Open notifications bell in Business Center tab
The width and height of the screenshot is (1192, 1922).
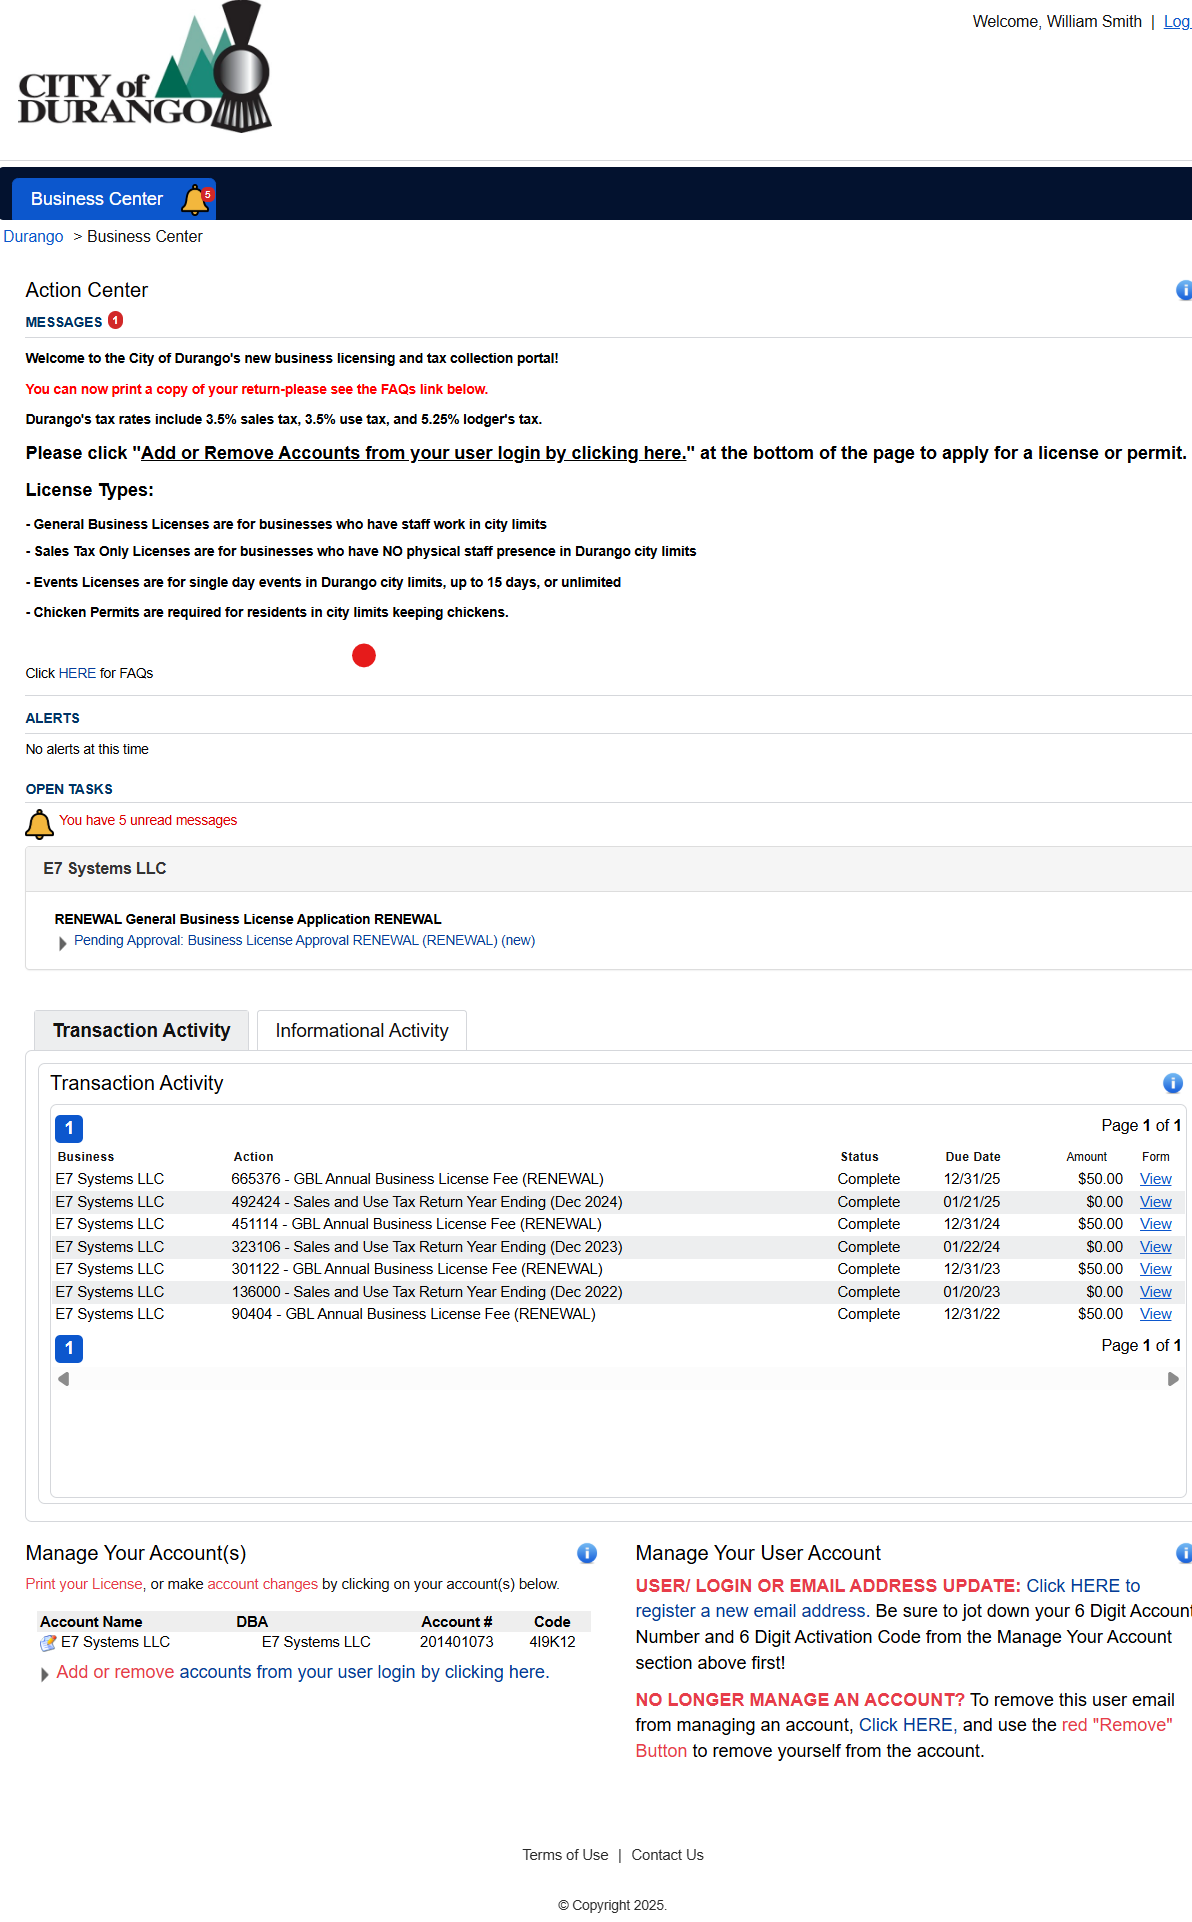195,200
